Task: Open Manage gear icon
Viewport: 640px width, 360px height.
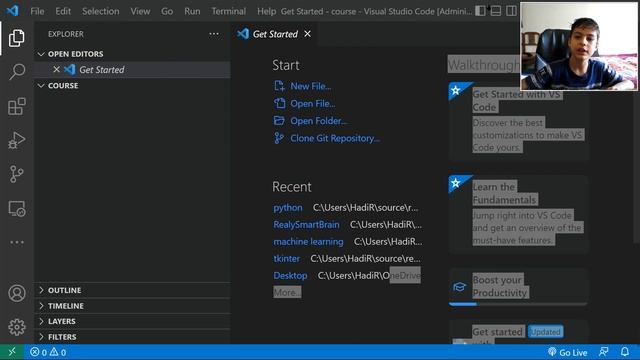Action: tap(16, 327)
